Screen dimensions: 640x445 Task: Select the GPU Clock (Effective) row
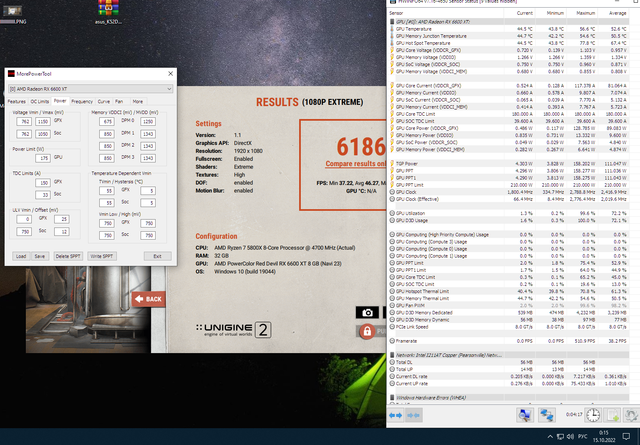tap(509, 199)
